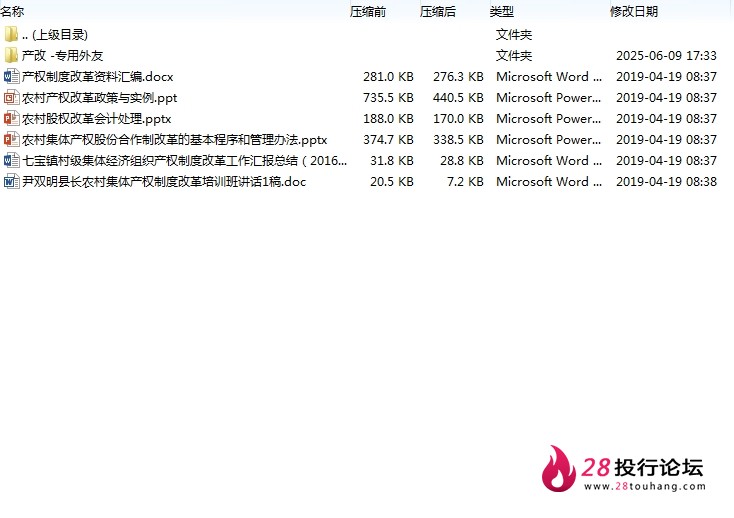
Task: Click the 374.7 KB size cell
Action: [x=389, y=140]
